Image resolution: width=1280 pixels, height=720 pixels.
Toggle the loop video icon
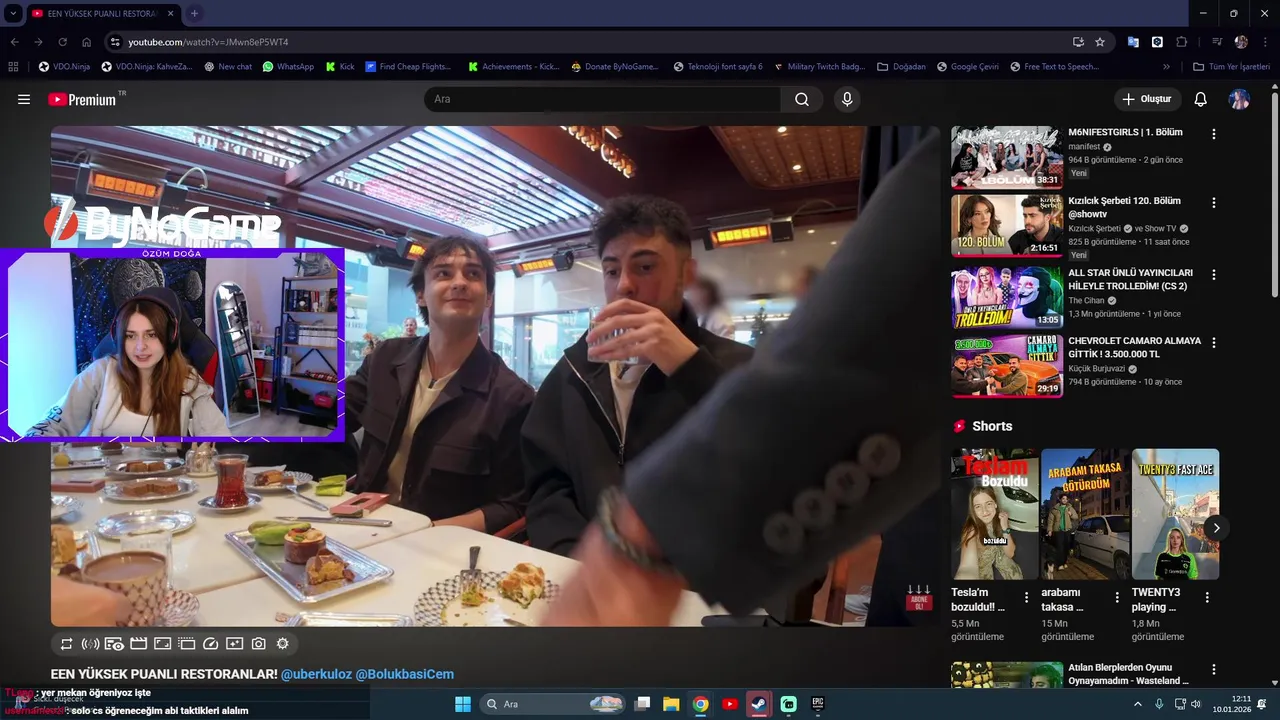click(x=66, y=644)
